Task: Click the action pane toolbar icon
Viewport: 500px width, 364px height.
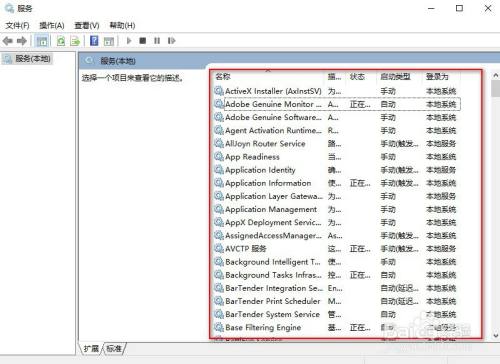Action: pyautogui.click(x=109, y=41)
